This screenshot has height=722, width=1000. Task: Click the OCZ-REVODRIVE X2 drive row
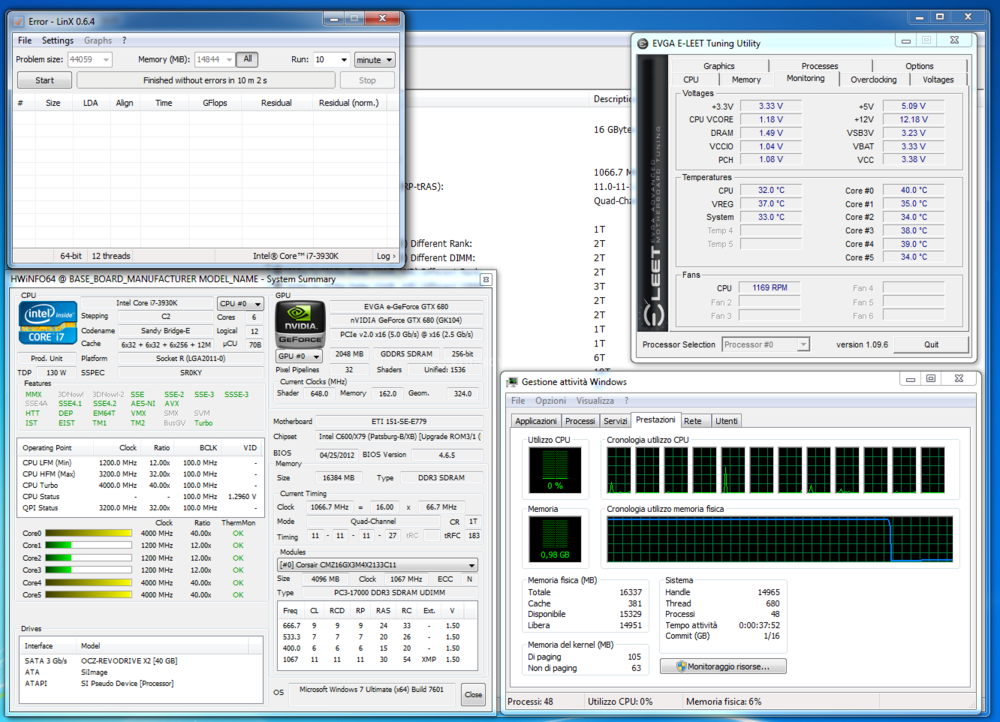[x=141, y=661]
